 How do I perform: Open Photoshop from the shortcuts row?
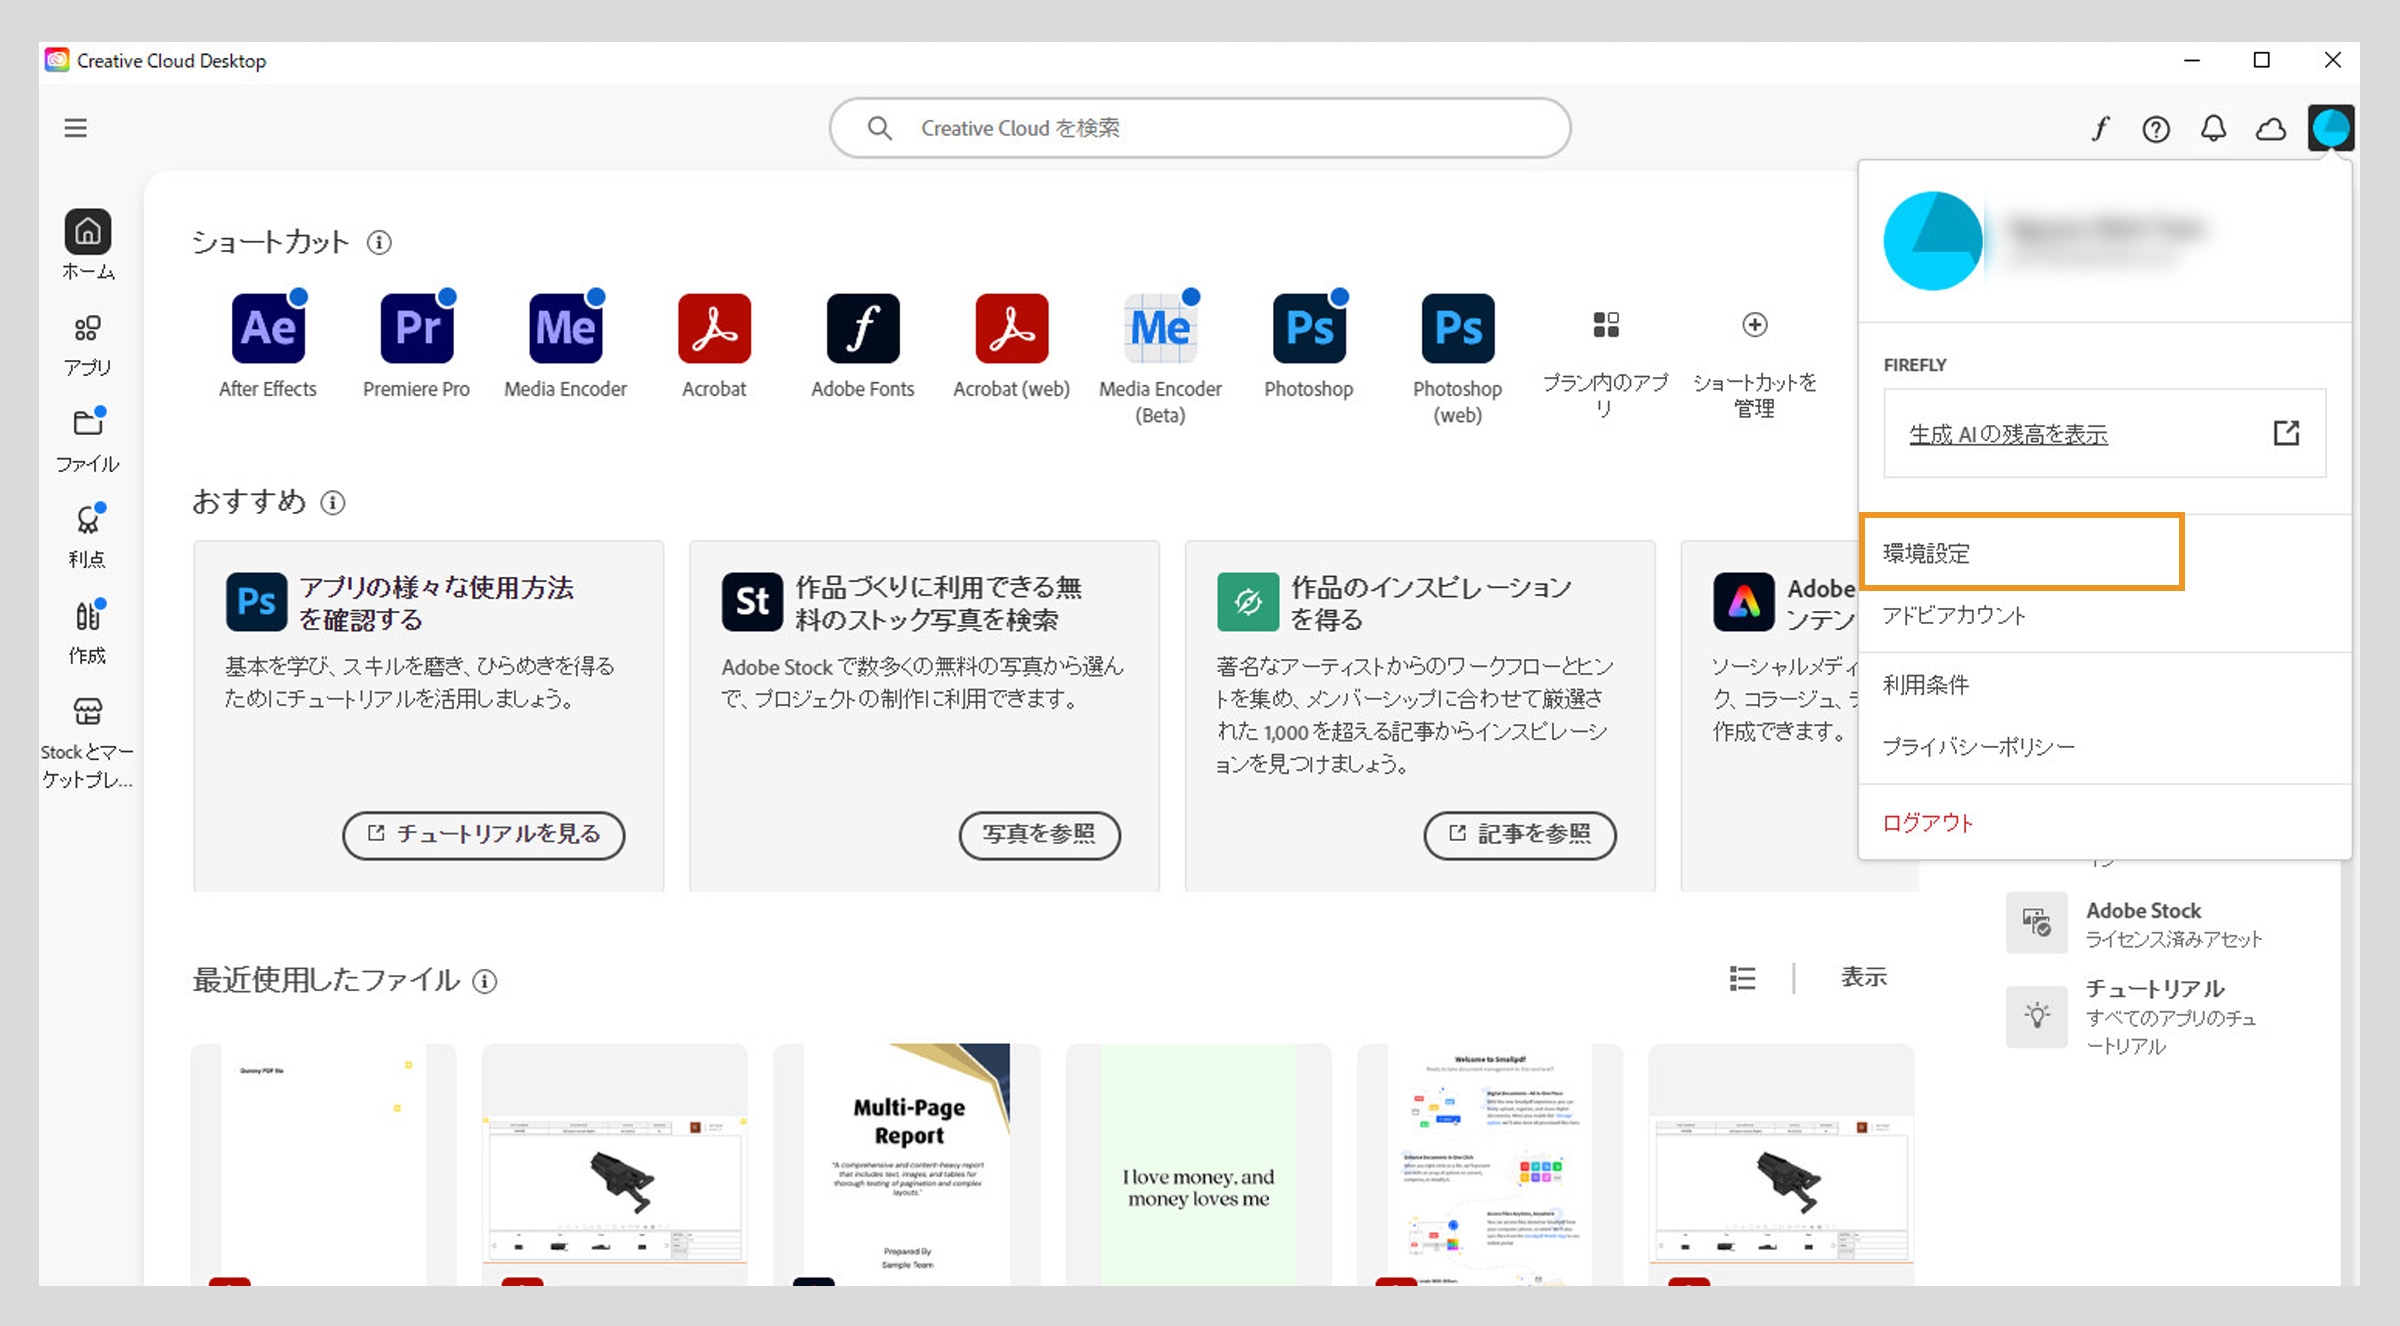1308,327
